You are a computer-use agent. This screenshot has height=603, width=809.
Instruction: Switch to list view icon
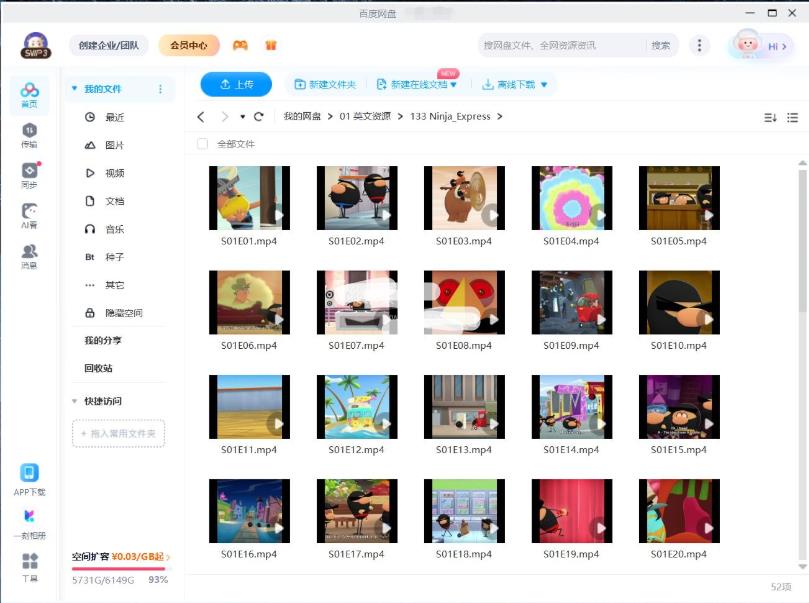click(792, 118)
